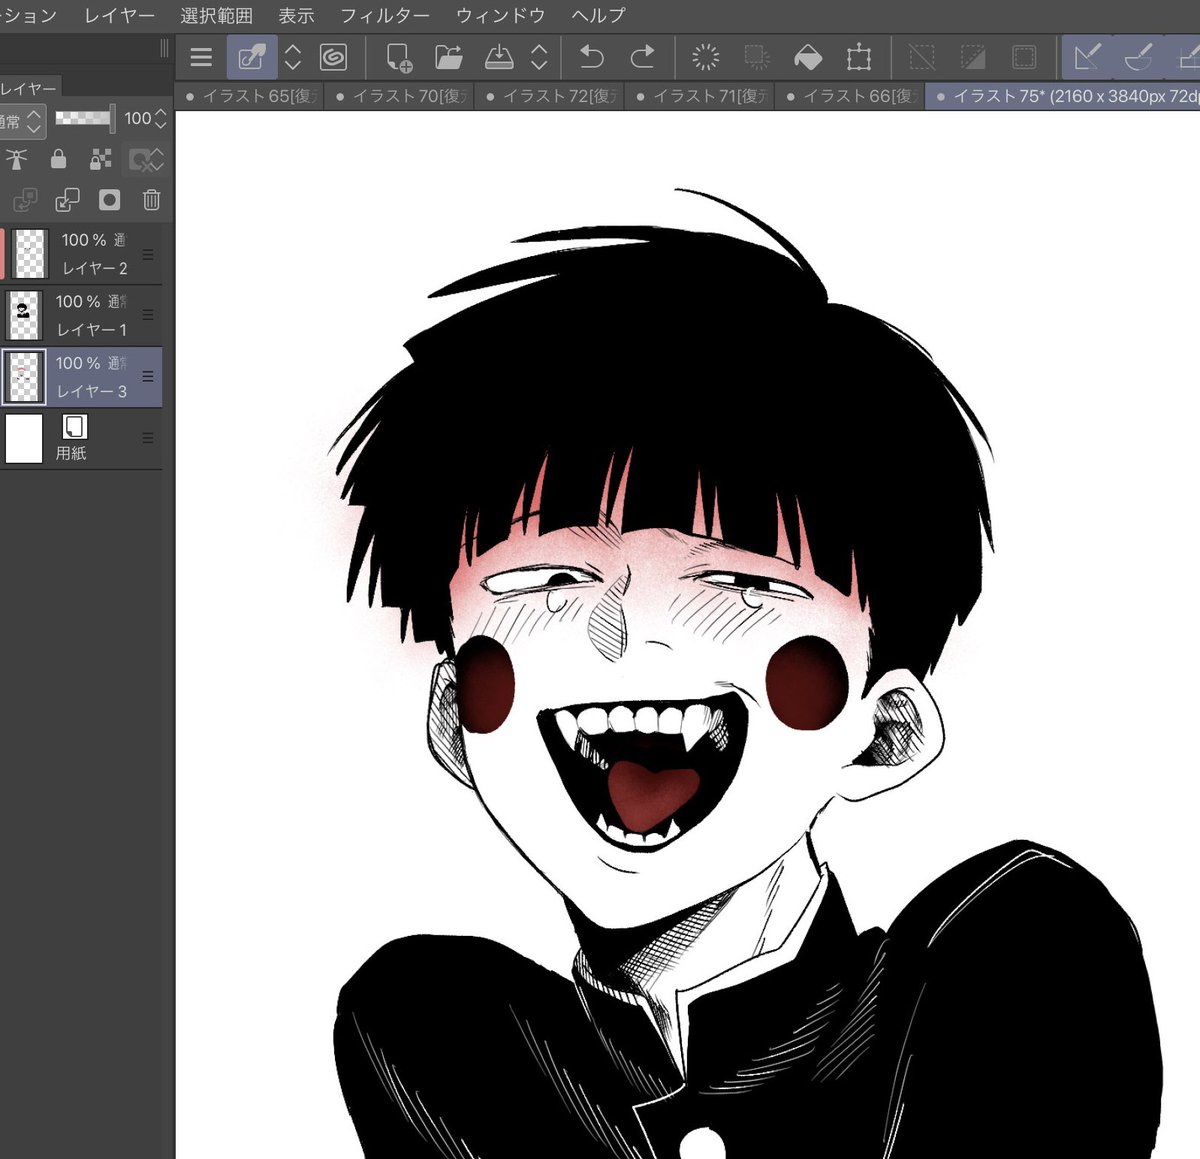Viewport: 1200px width, 1159px height.
Task: Undo the last action
Action: (x=592, y=57)
